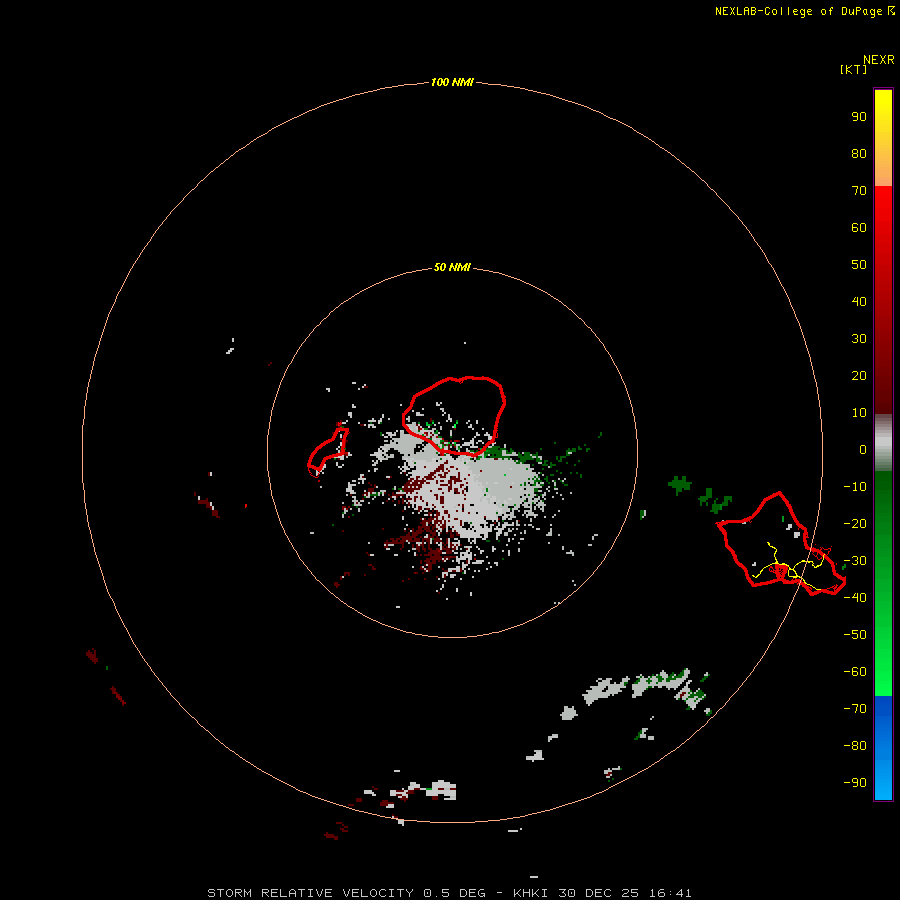Click the KT units label above color bar
This screenshot has height=900, width=900.
[x=854, y=69]
